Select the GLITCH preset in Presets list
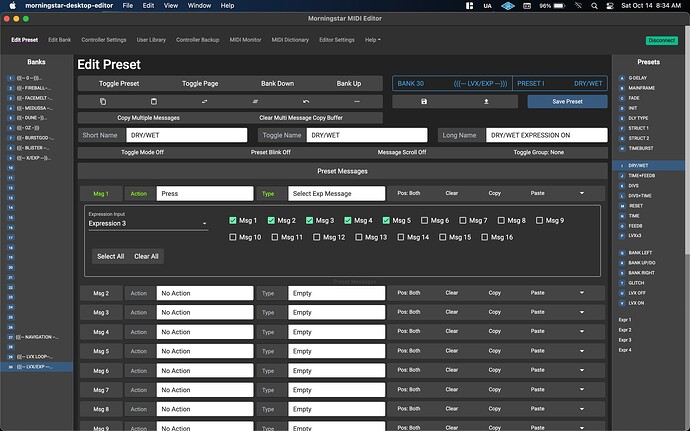The image size is (690, 431). pos(636,283)
